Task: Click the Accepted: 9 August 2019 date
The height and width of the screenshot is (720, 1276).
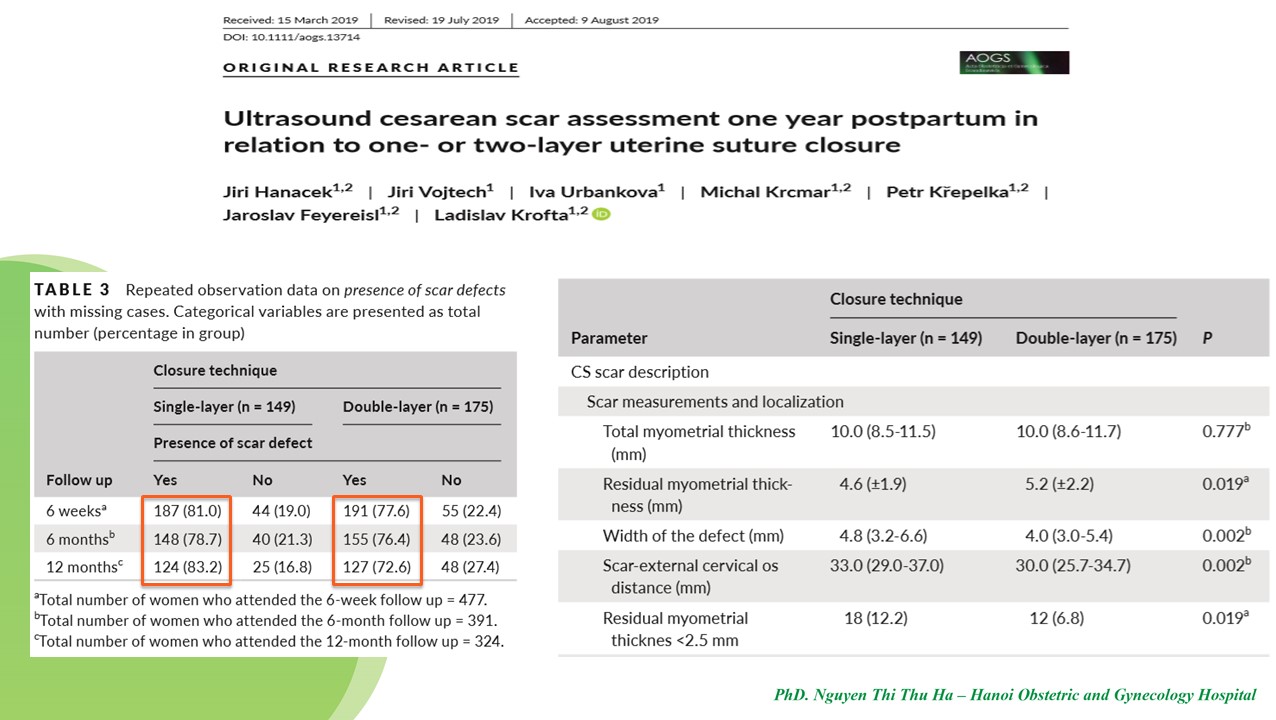Action: [x=594, y=20]
